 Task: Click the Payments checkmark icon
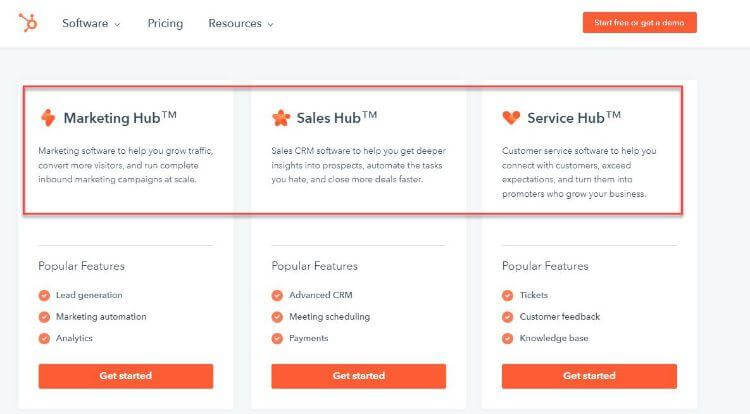click(x=277, y=338)
